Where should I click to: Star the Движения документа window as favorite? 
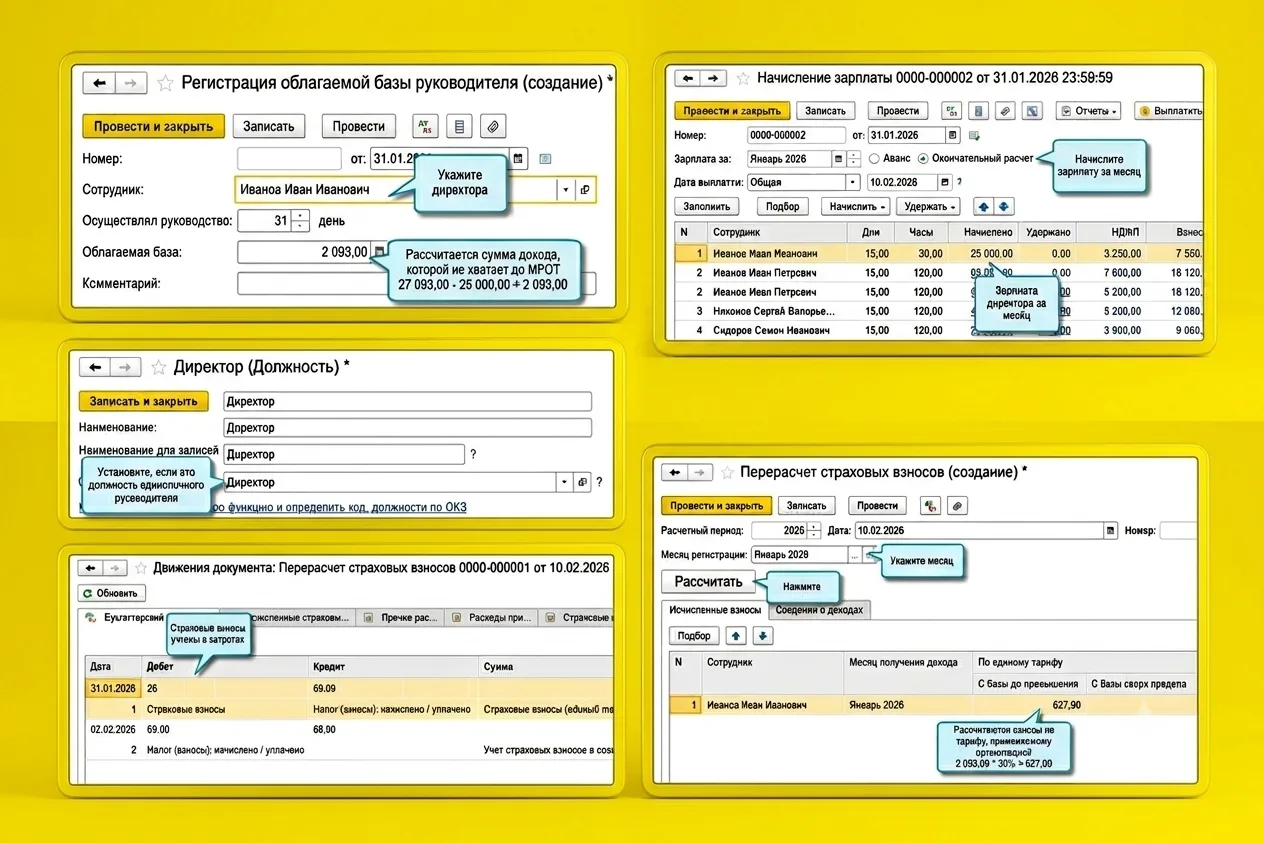[x=140, y=568]
